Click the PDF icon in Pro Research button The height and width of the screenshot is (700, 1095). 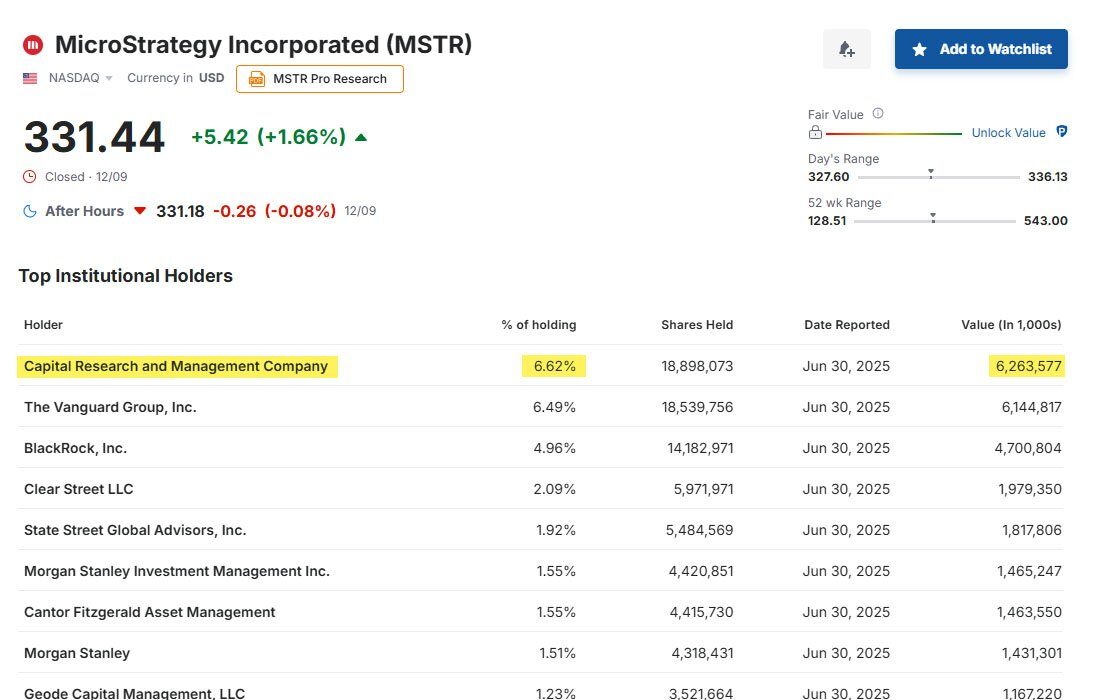click(256, 79)
